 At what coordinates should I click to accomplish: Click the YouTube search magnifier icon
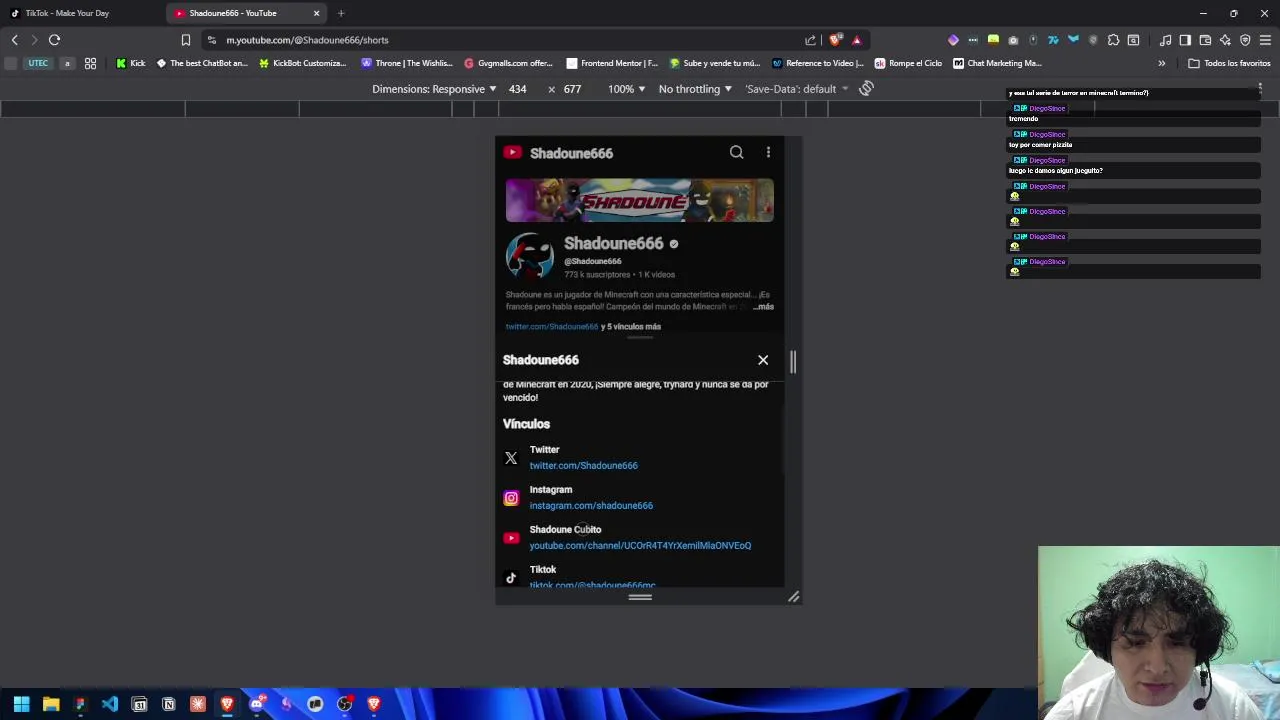click(736, 153)
